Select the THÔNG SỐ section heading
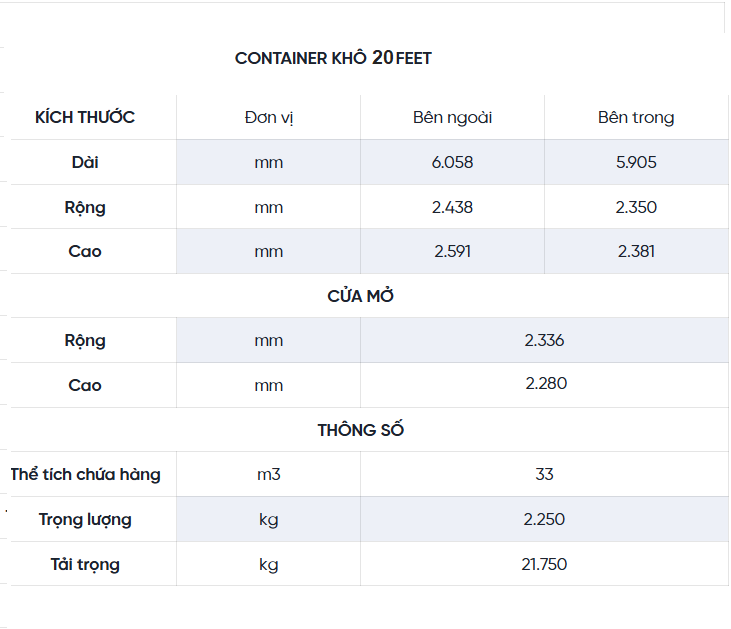 361,430
